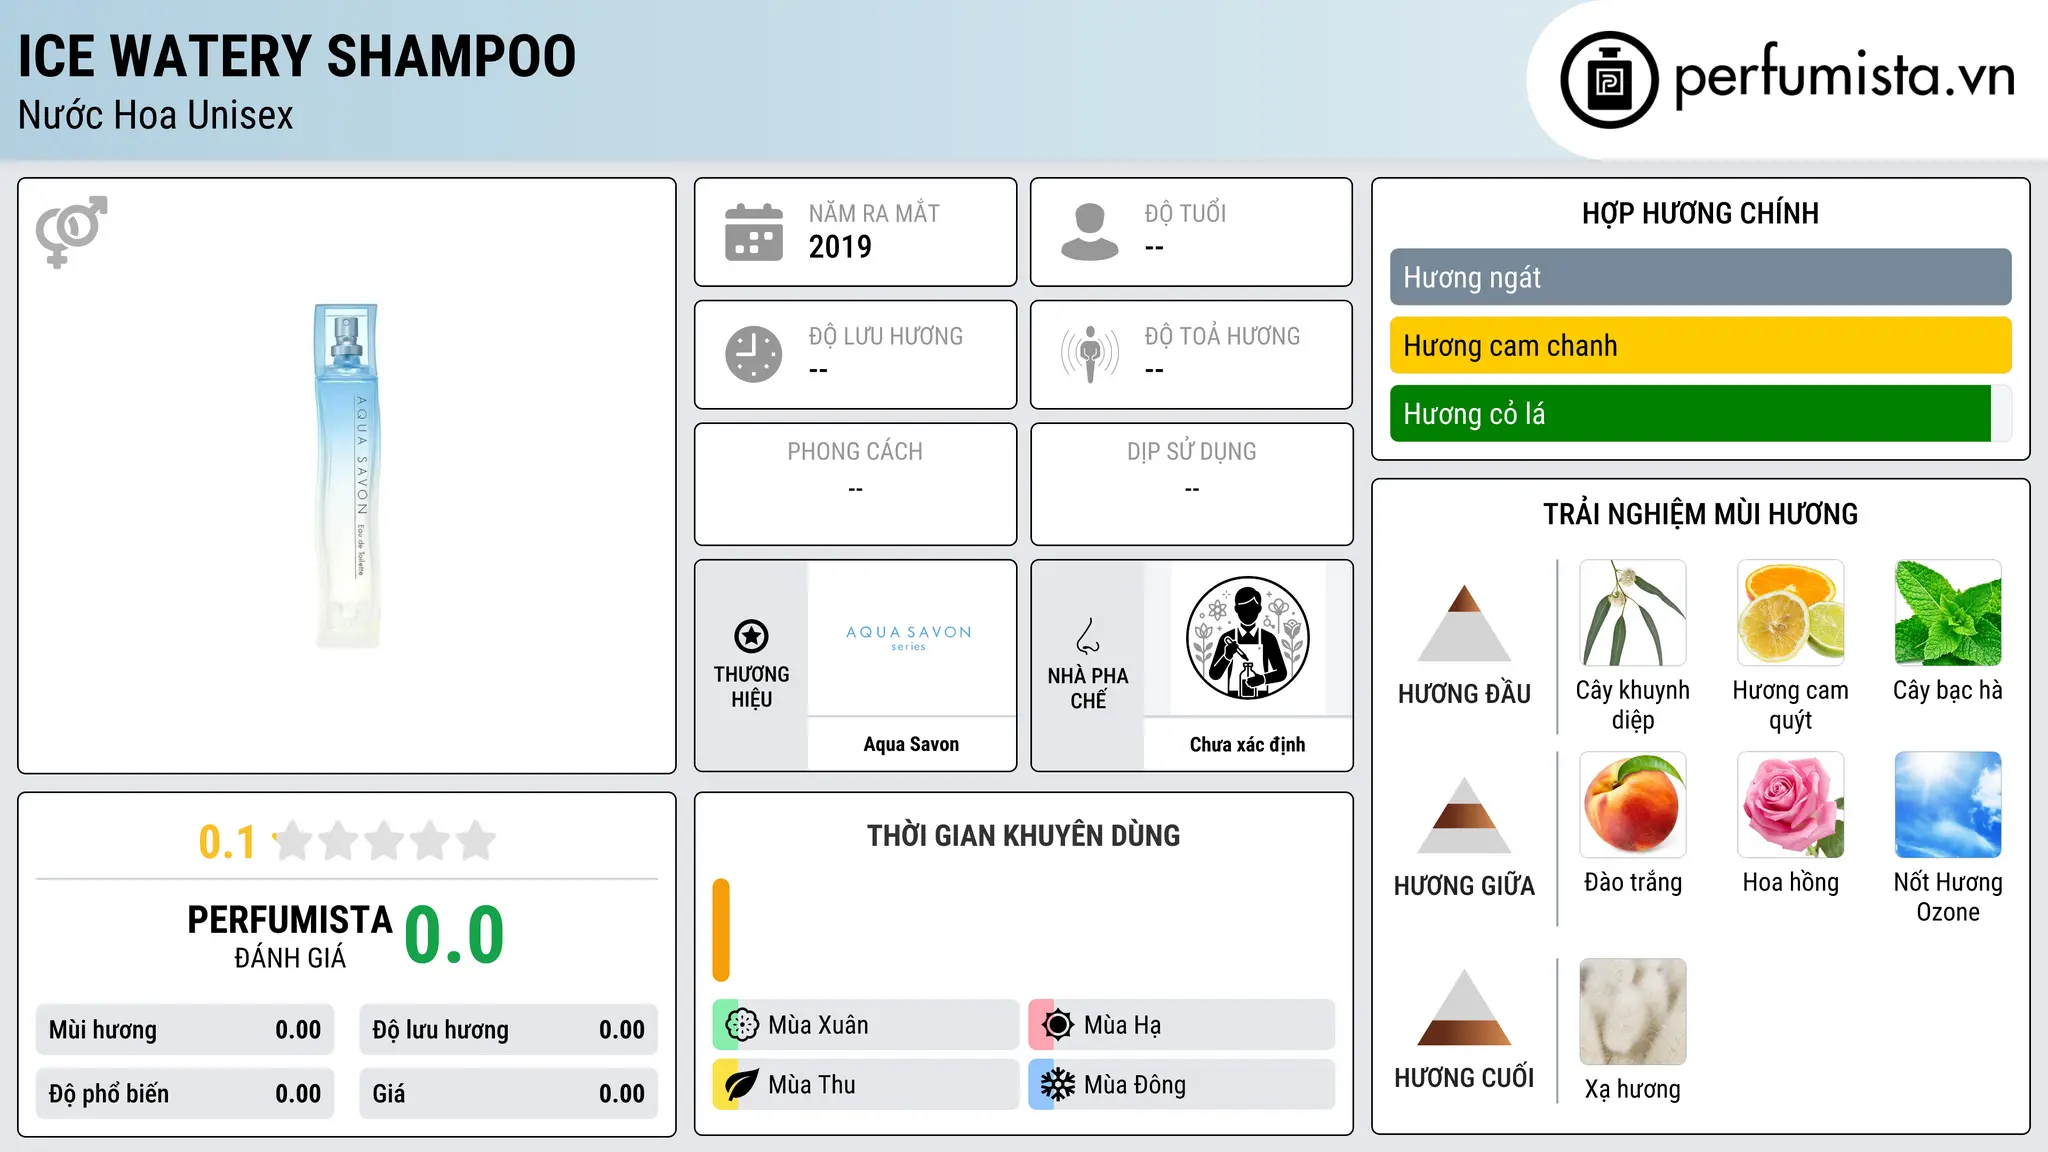Open the Hoa hồng note image
2048x1152 pixels.
(x=1790, y=805)
